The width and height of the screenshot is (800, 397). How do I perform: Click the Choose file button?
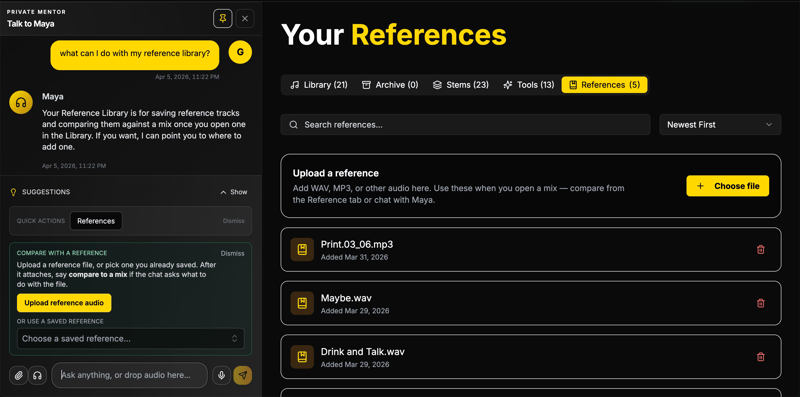tap(728, 186)
